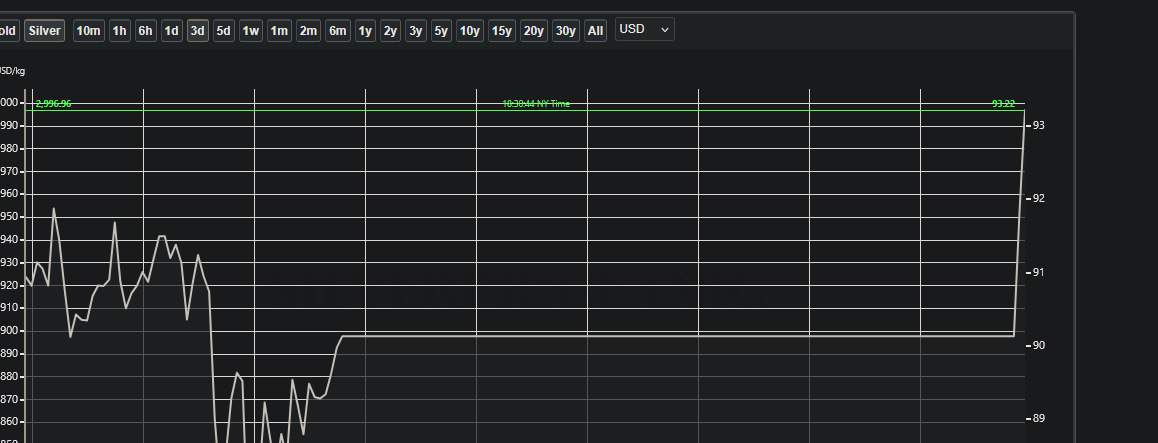This screenshot has width=1158, height=443.
Task: Select the 3d time range
Action: pos(197,31)
